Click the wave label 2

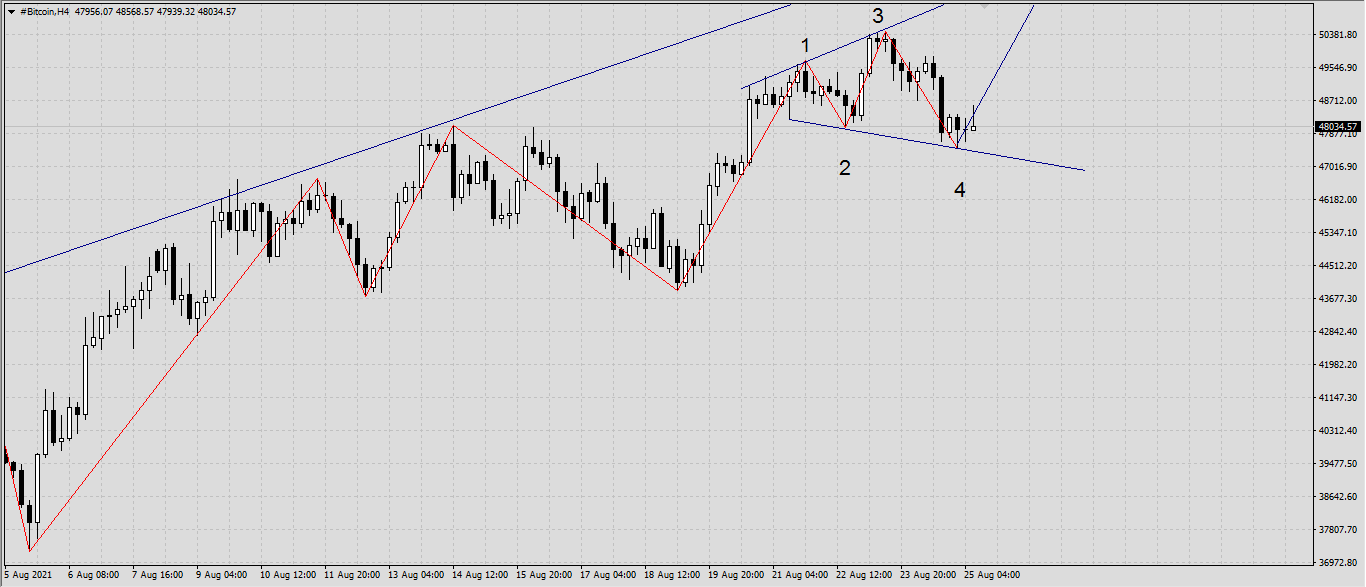point(844,168)
